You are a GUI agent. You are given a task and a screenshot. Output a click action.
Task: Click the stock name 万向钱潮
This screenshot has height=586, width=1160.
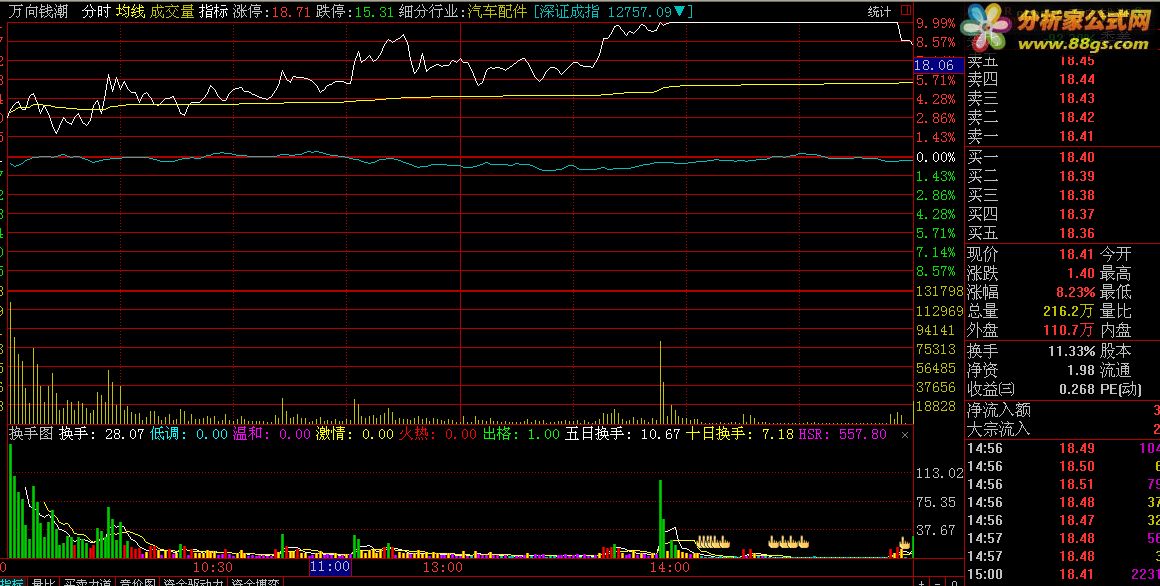[38, 12]
